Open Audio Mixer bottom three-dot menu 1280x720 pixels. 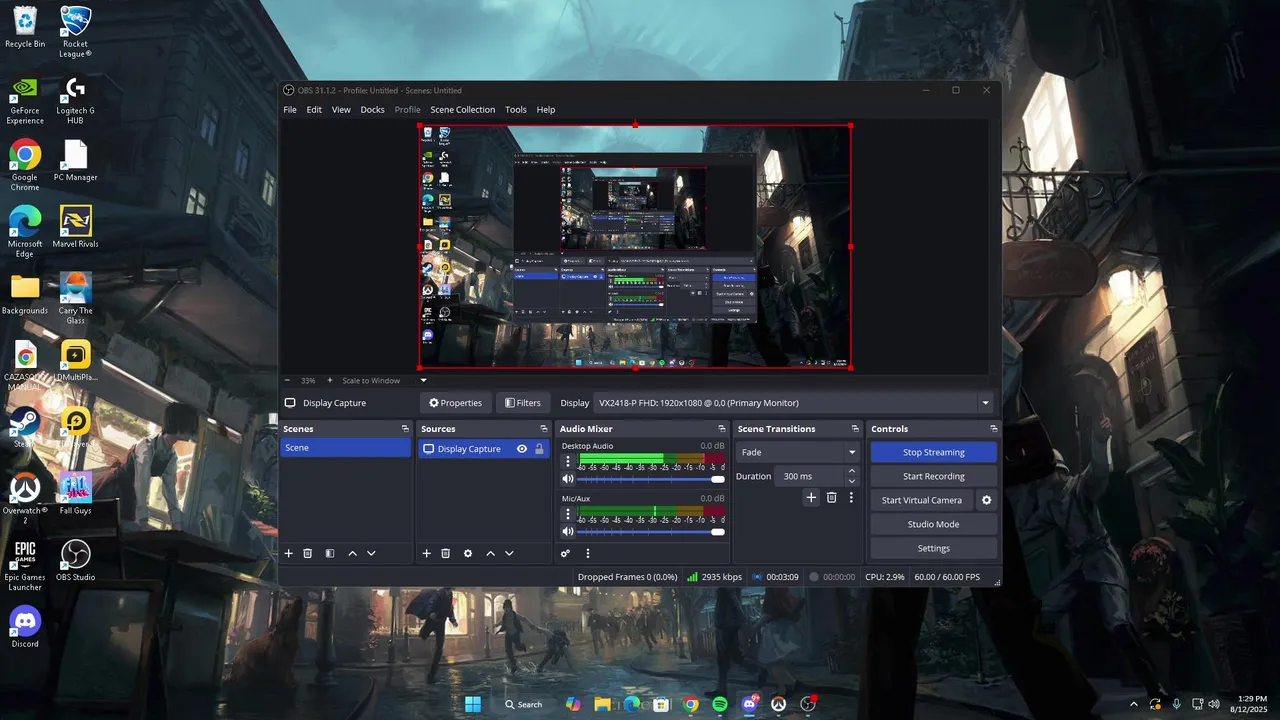588,553
